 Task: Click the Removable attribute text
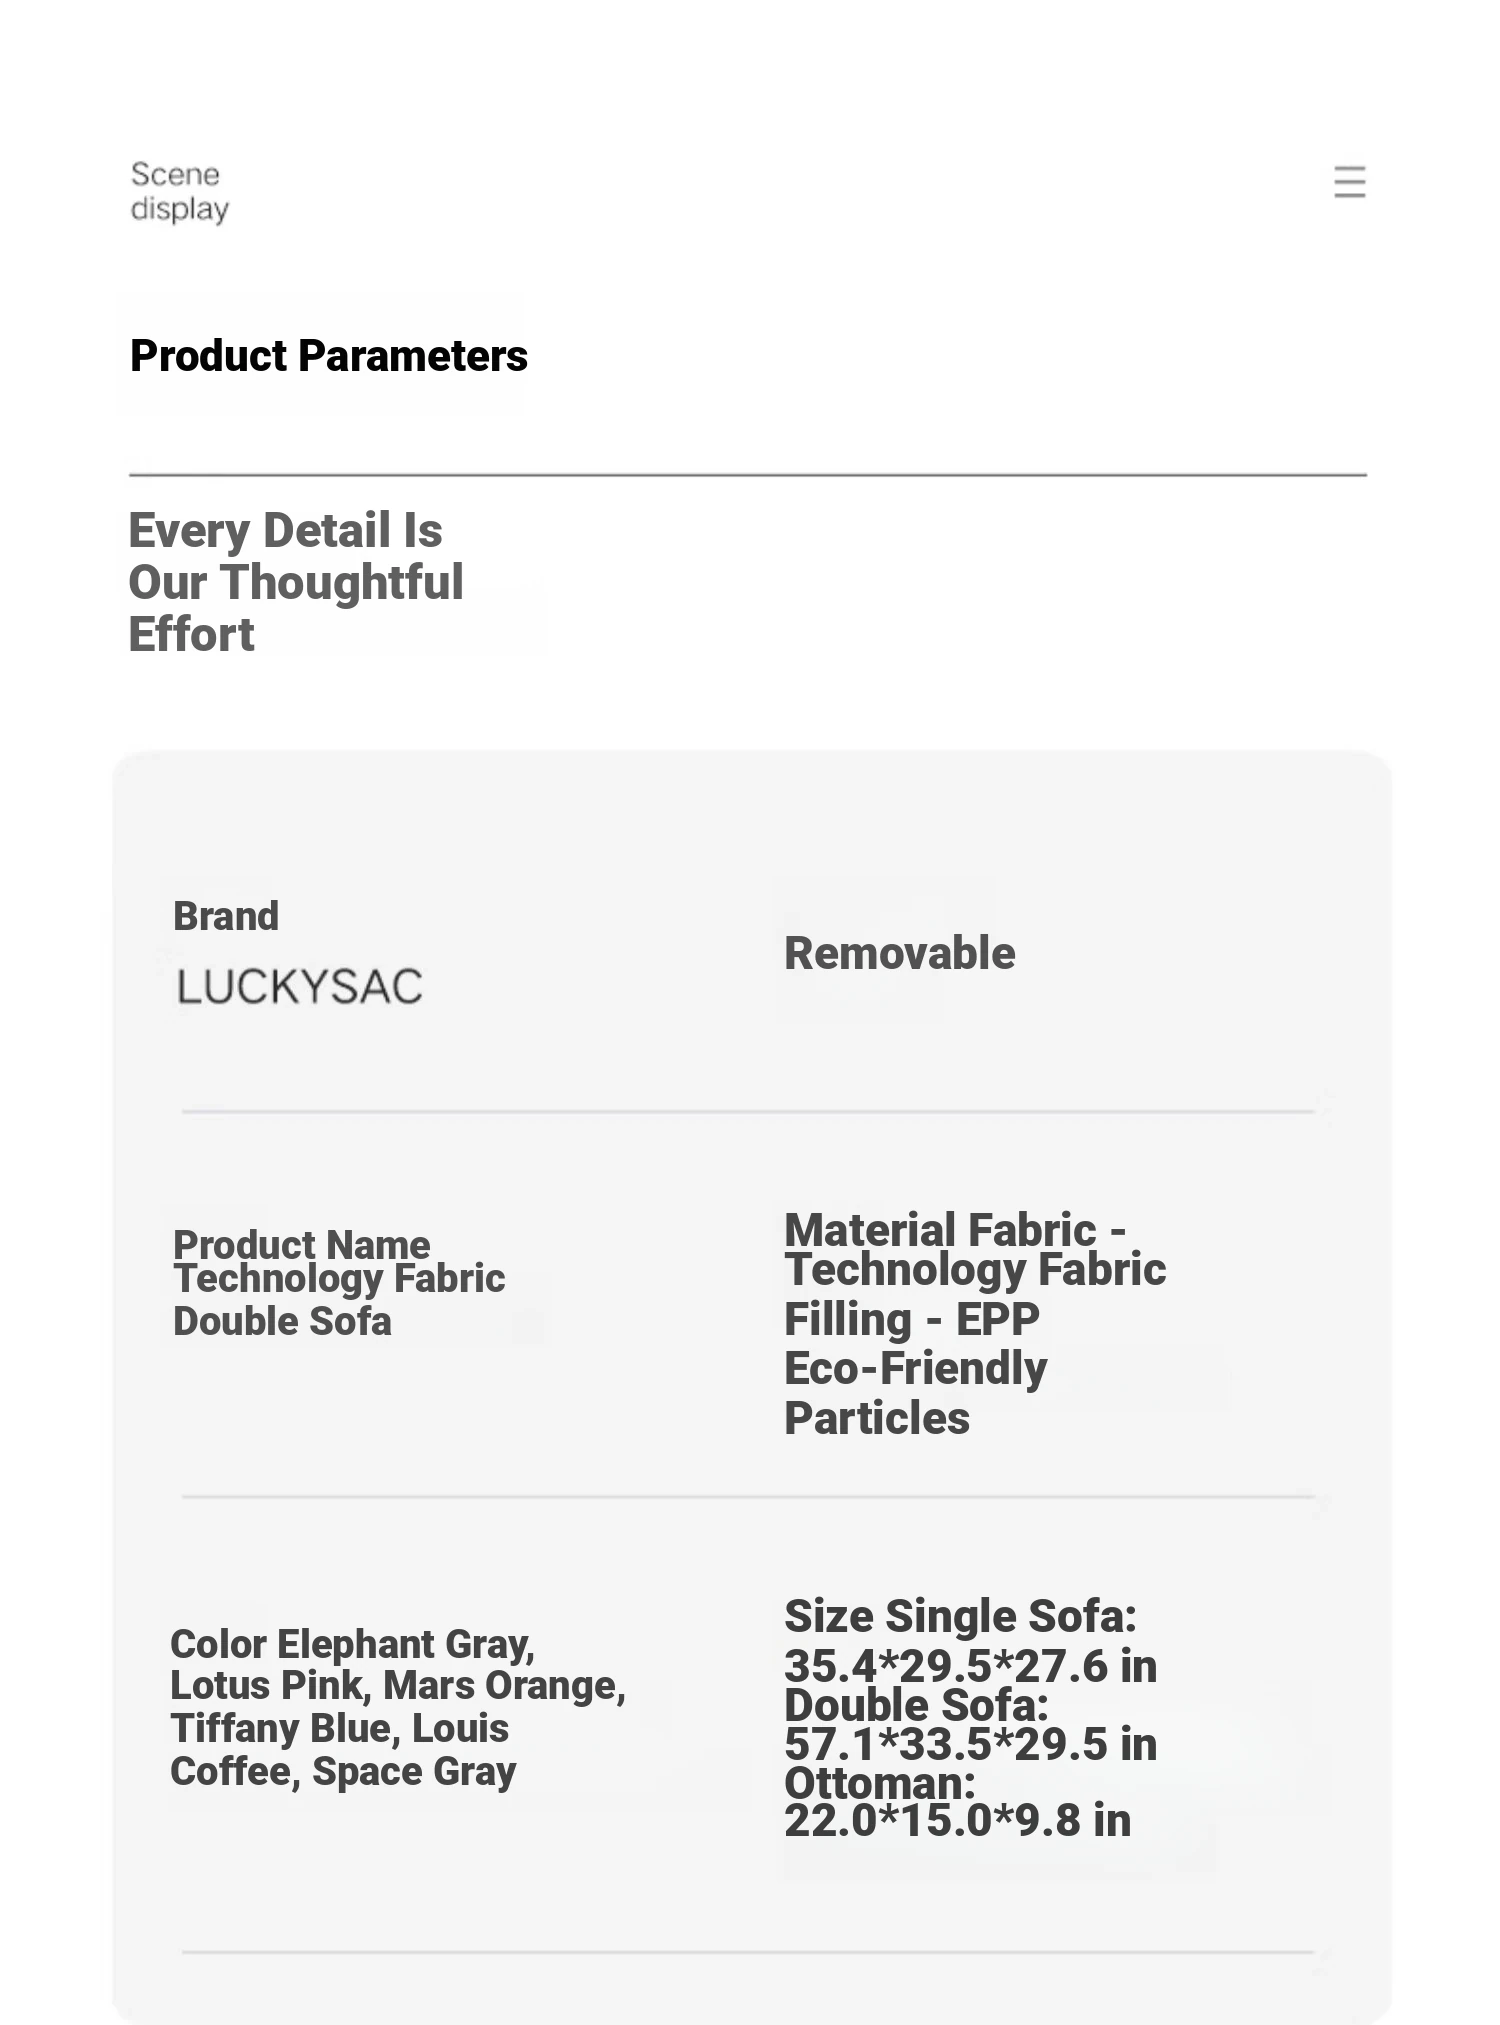899,953
